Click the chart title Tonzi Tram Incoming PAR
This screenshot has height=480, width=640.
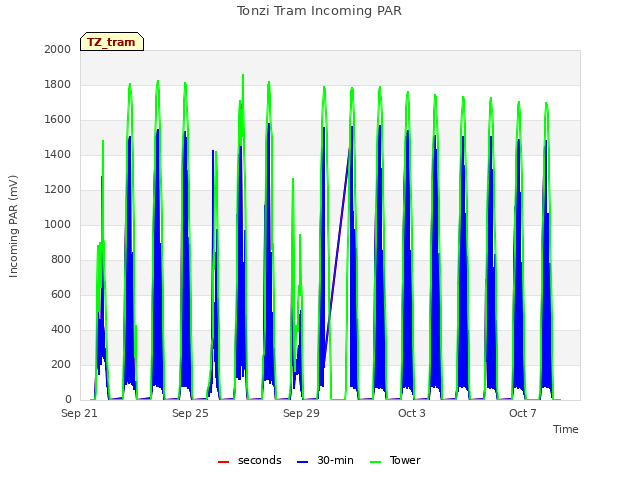(x=319, y=11)
